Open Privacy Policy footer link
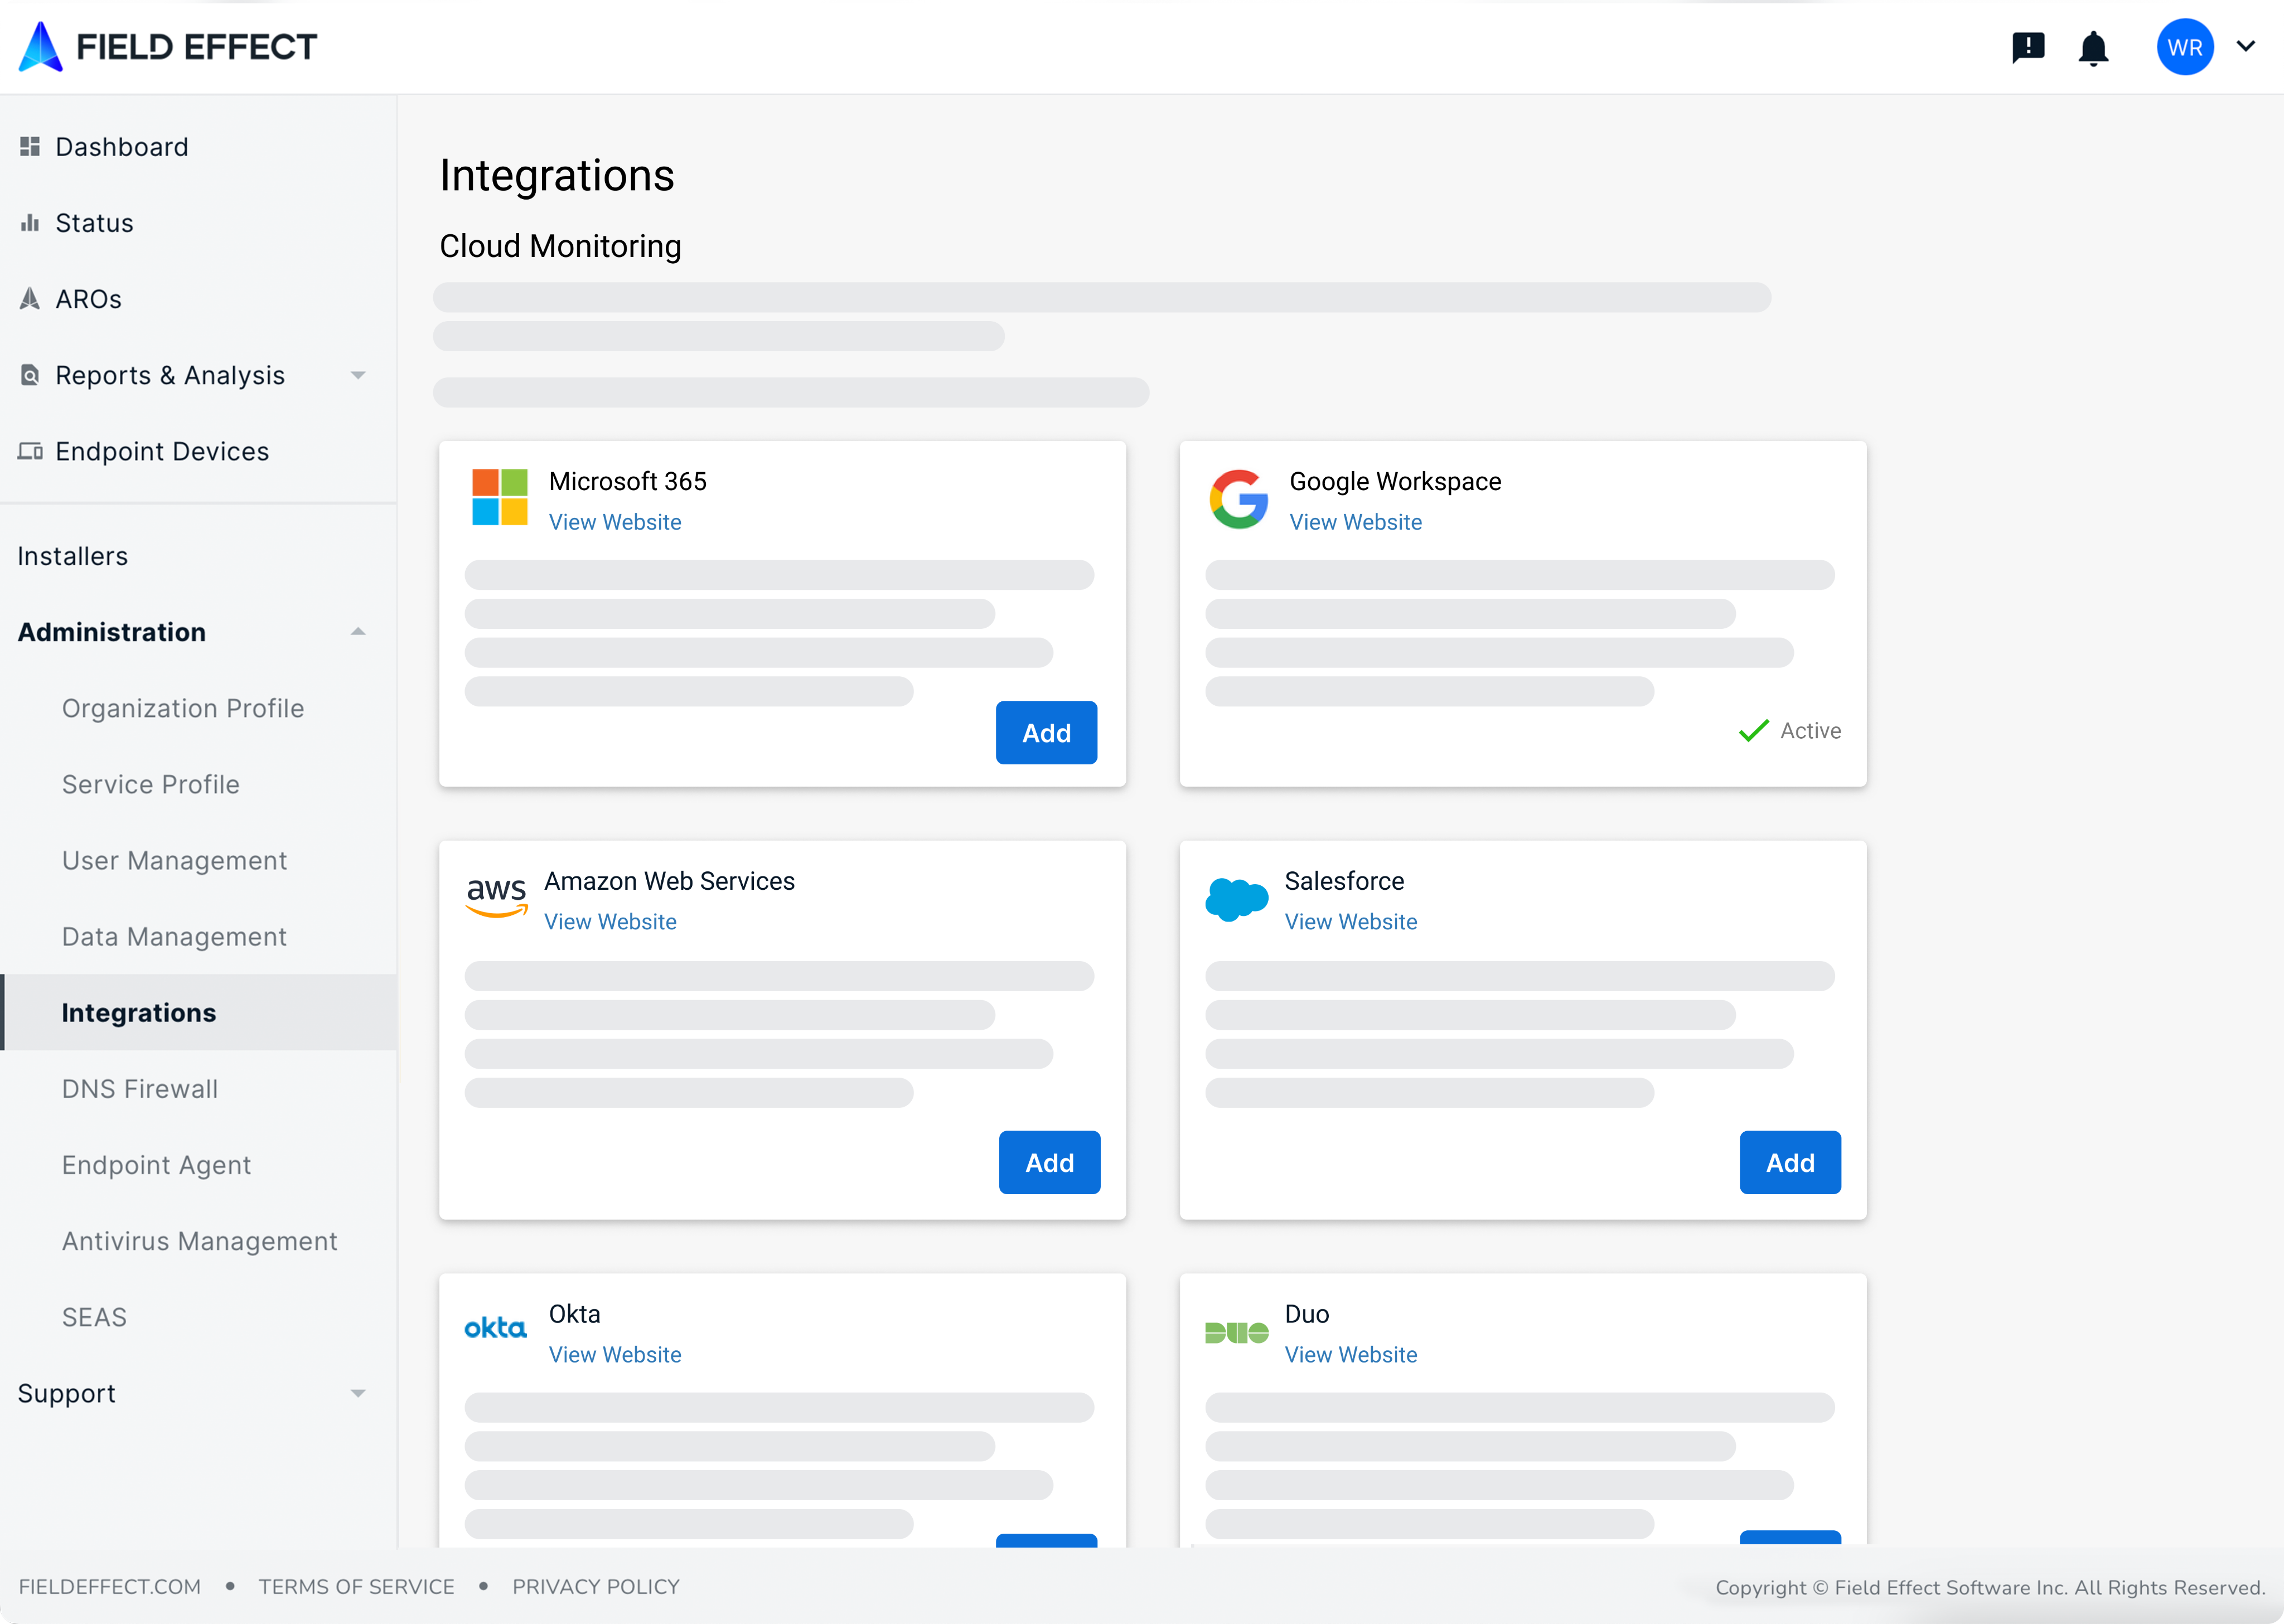 pos(596,1587)
